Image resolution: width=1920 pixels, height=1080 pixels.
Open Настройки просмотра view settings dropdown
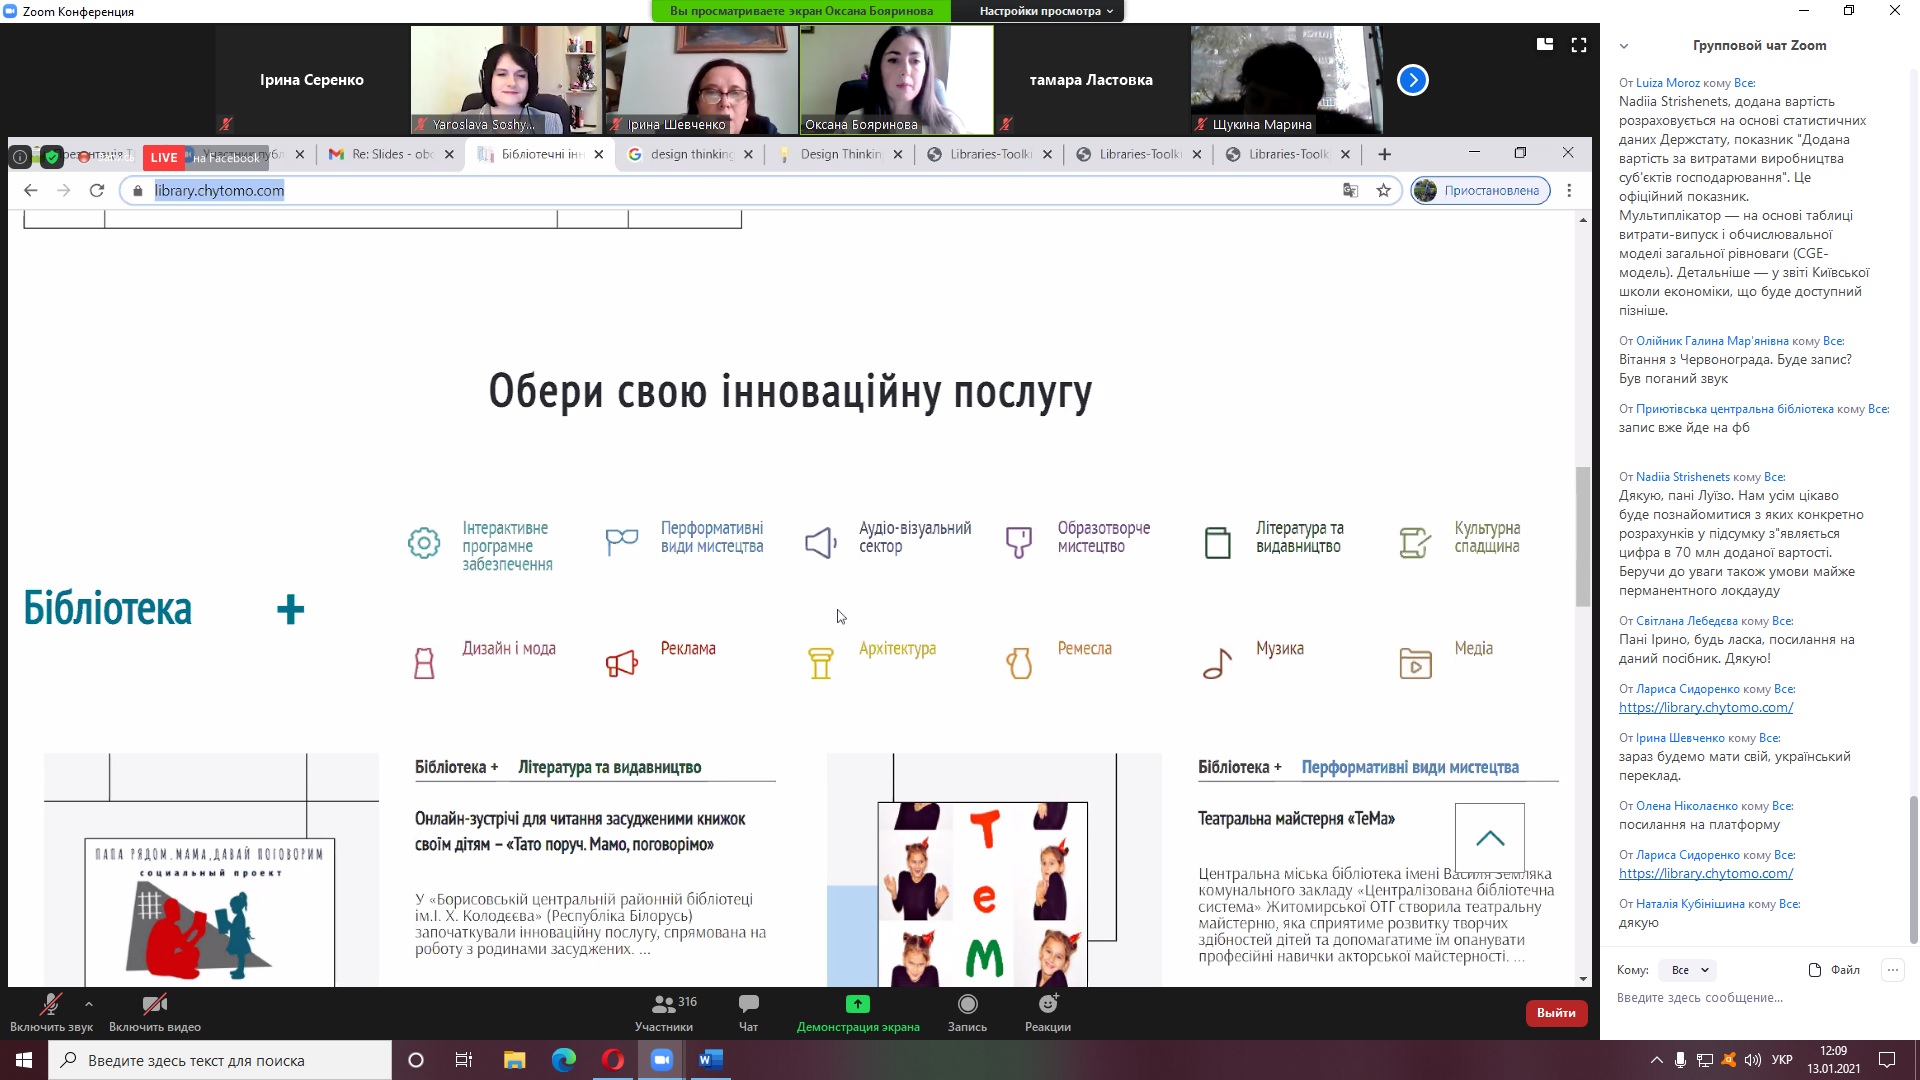tap(1045, 11)
